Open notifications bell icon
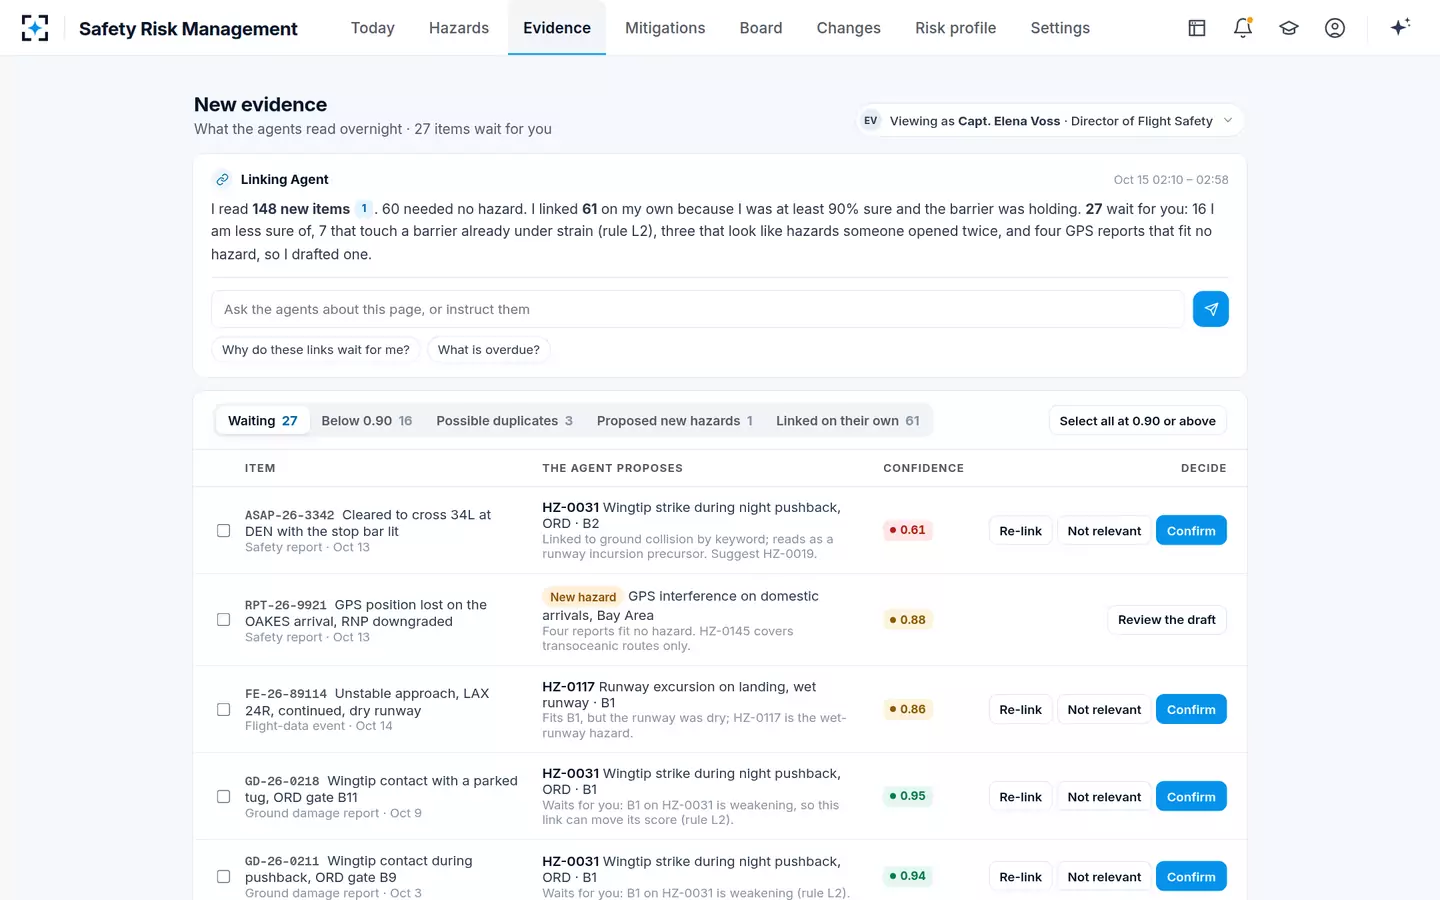Screen dimensions: 1440x900 pyautogui.click(x=1243, y=28)
